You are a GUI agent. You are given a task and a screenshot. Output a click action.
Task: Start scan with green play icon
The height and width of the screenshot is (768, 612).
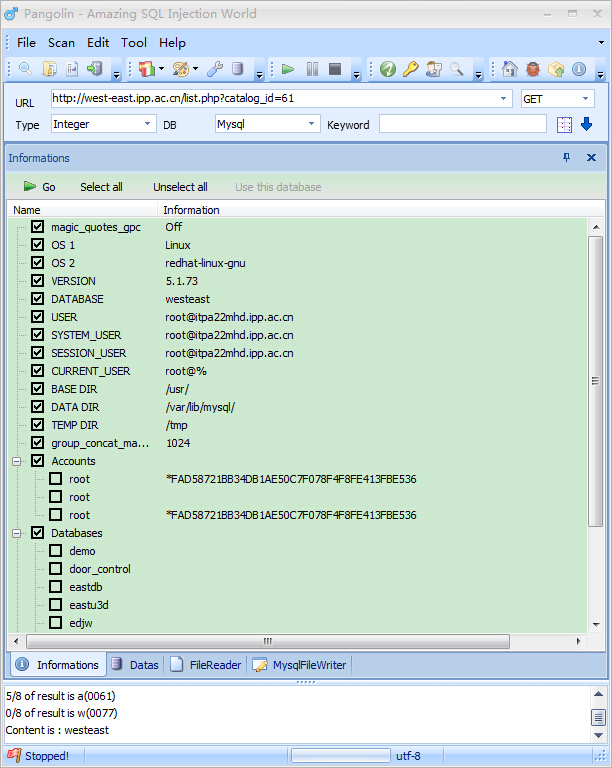pyautogui.click(x=288, y=69)
